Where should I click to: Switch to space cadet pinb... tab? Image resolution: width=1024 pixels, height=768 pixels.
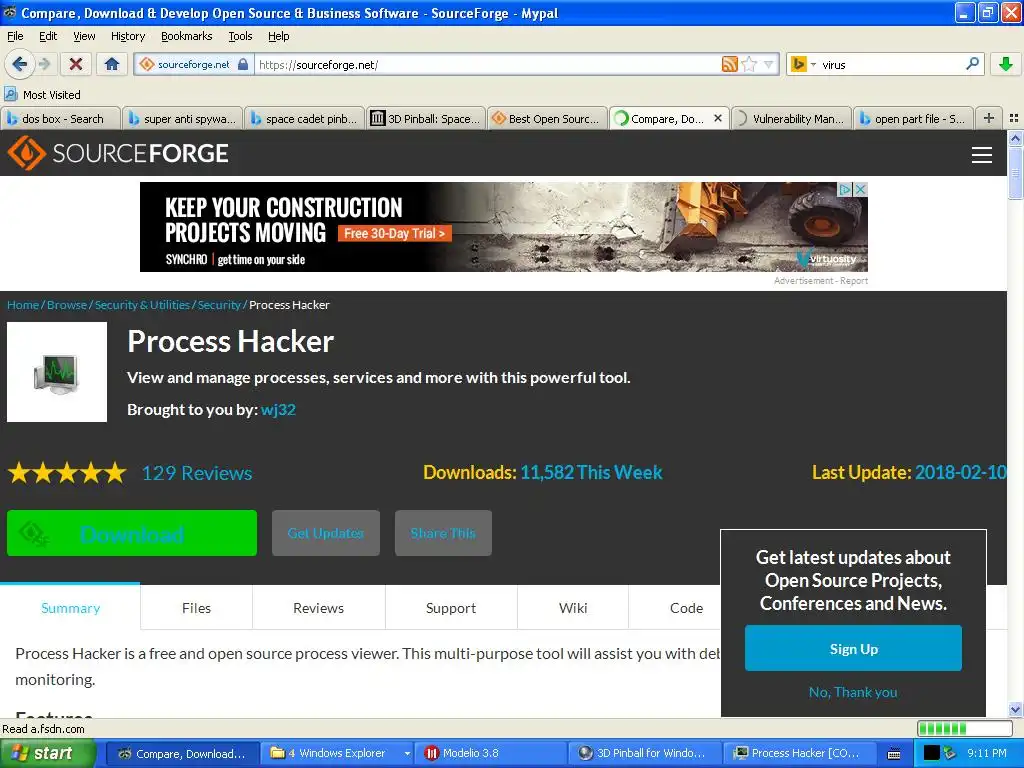pos(304,118)
